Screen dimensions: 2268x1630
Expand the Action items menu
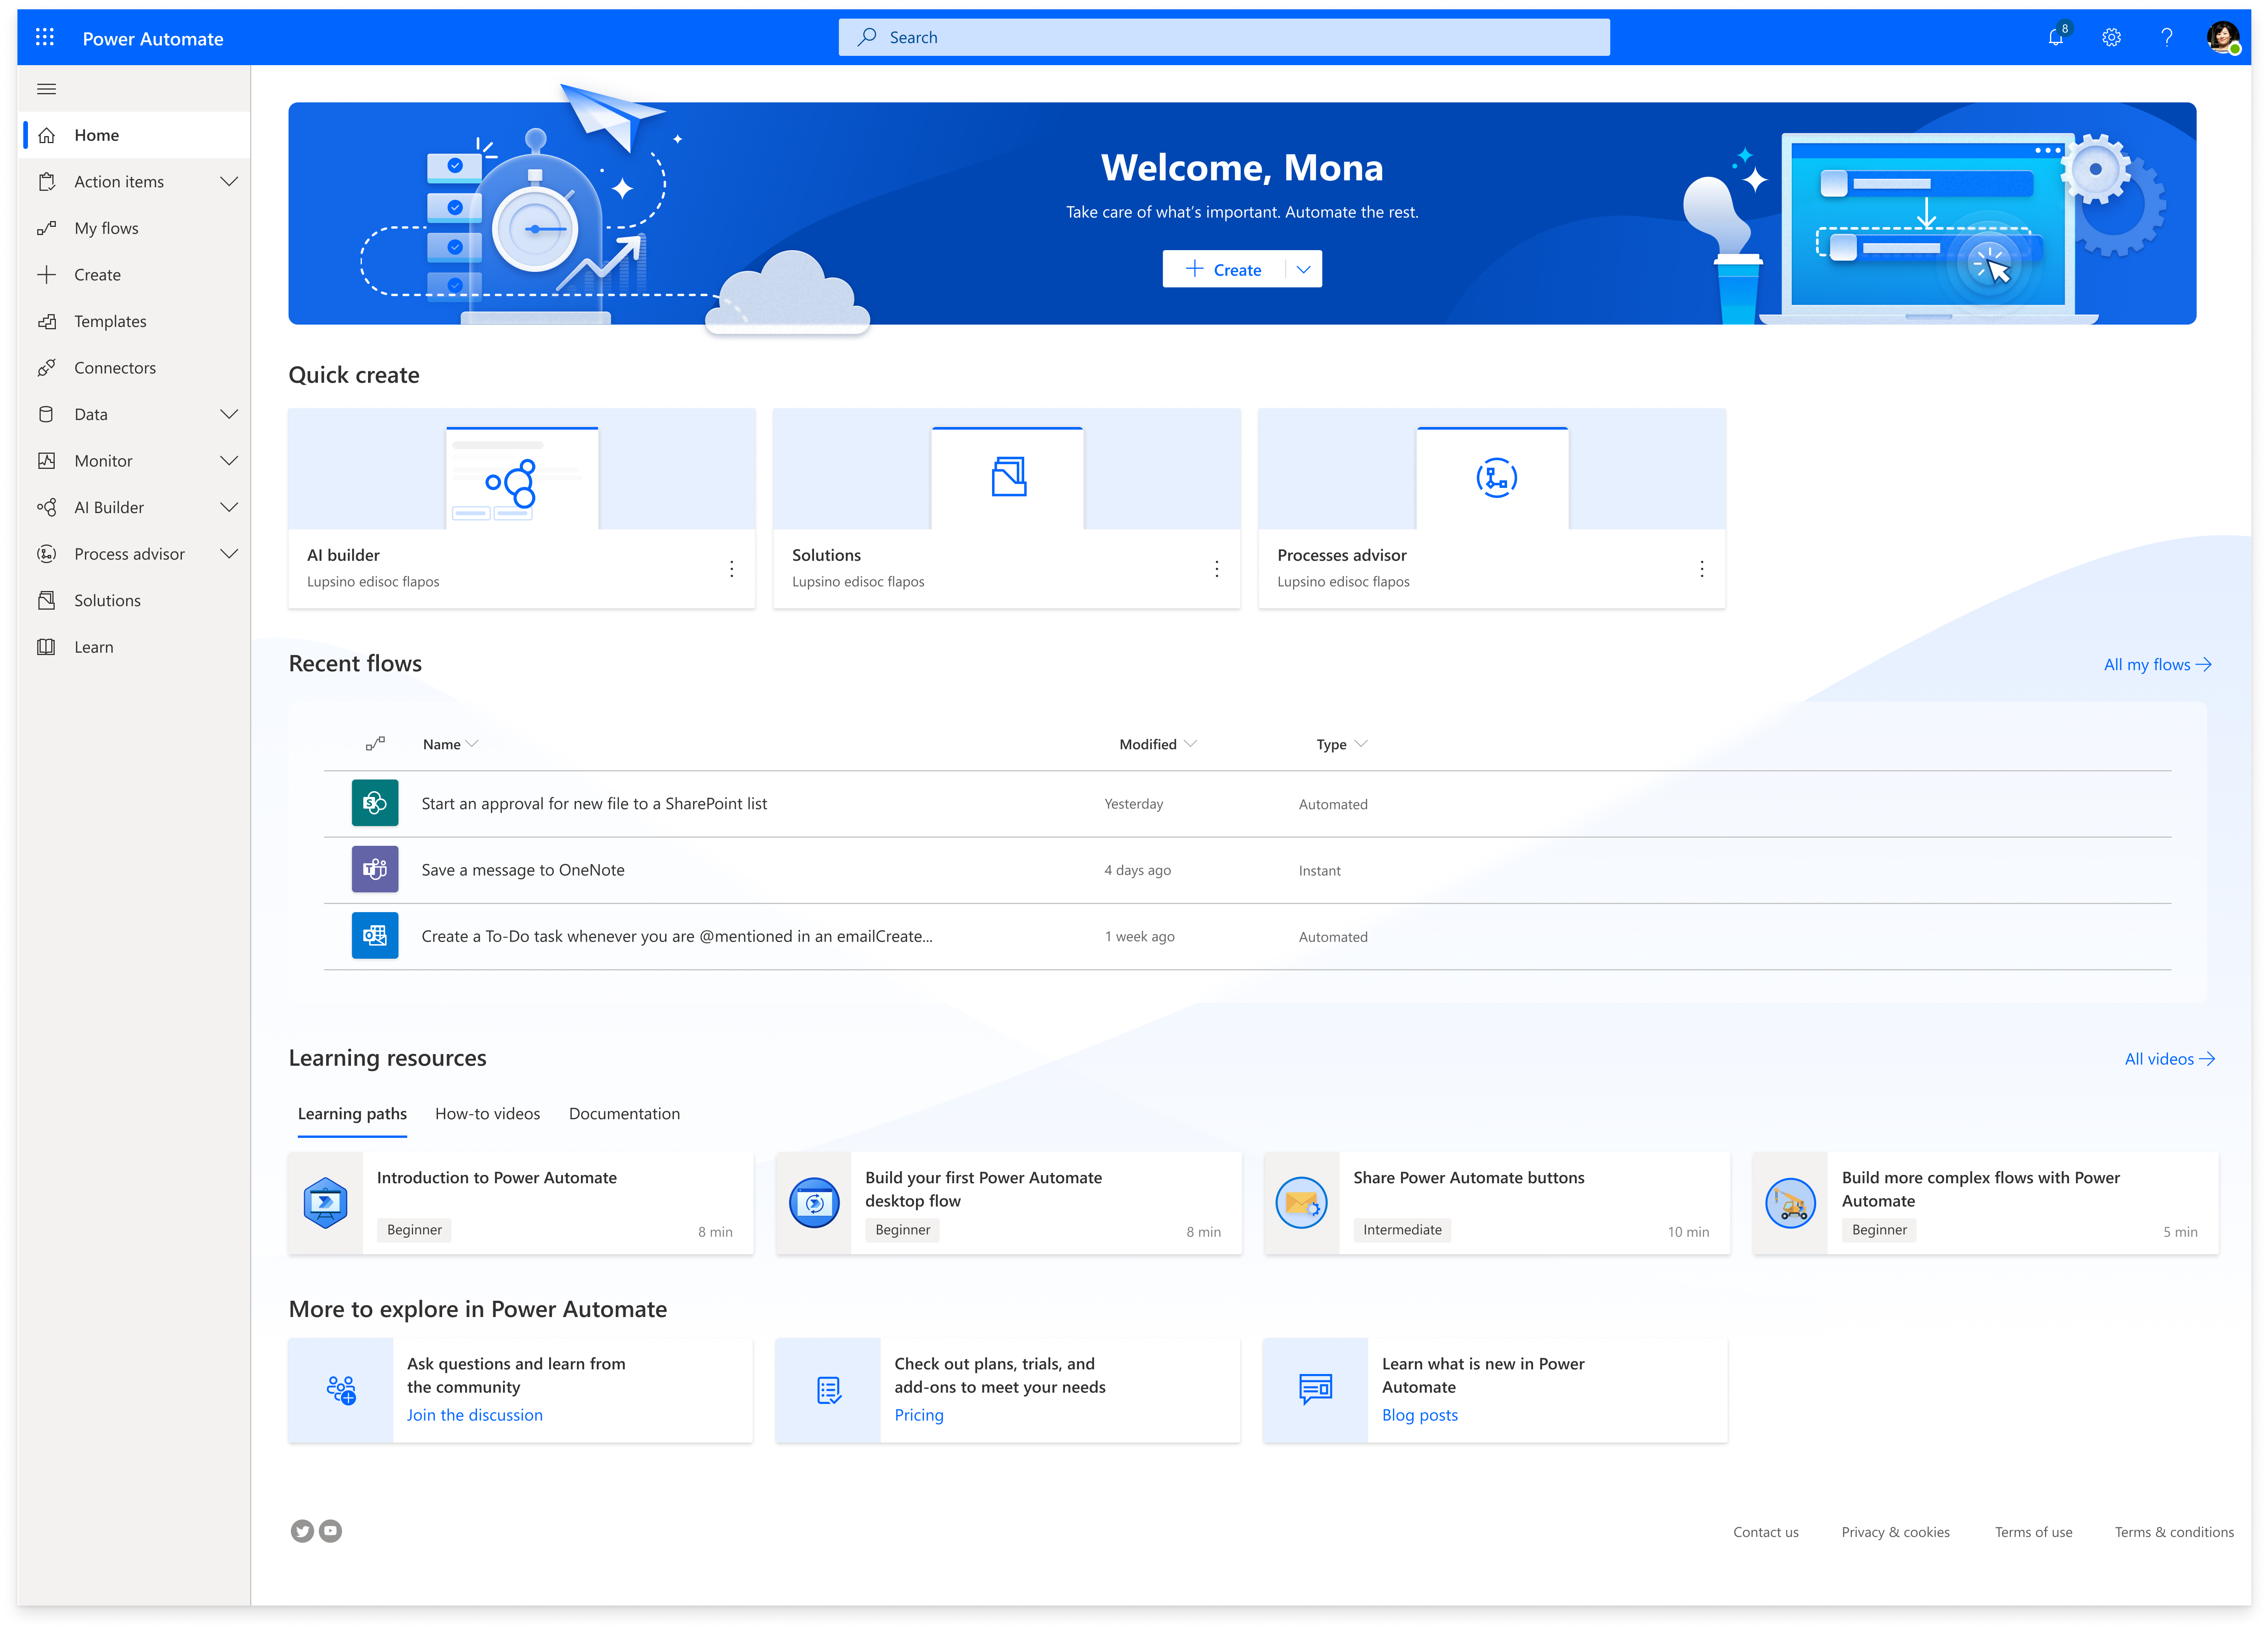pyautogui.click(x=229, y=182)
